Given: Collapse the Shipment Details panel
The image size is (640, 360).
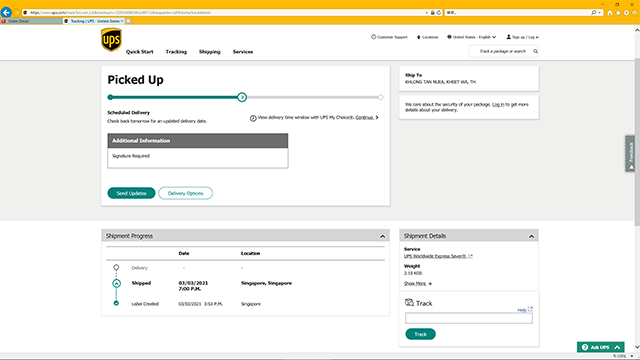Looking at the screenshot, I should [531, 236].
